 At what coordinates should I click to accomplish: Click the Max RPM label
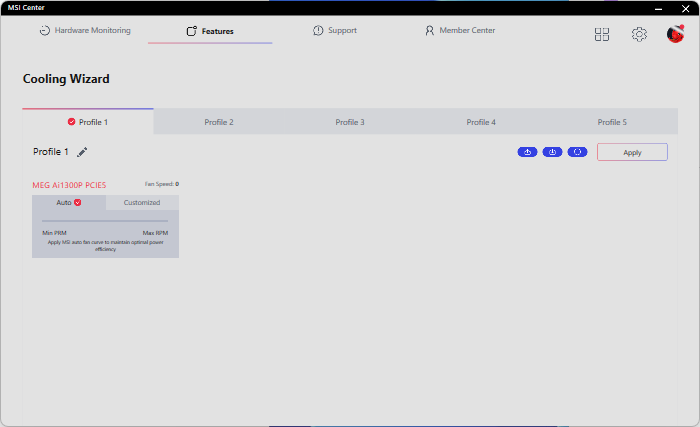(x=155, y=233)
